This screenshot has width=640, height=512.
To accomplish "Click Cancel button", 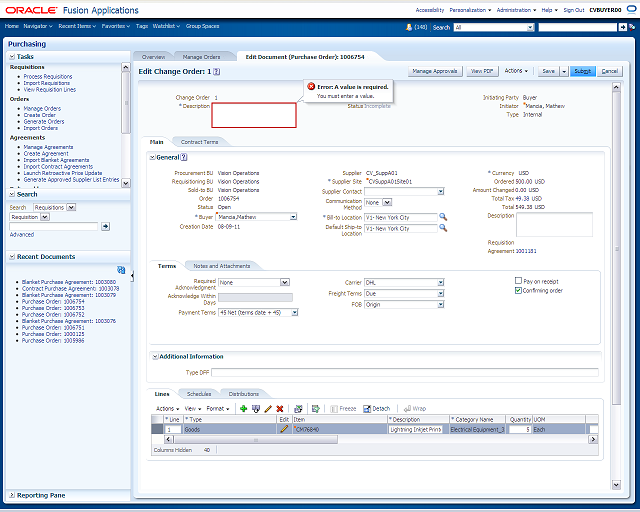I will click(x=610, y=71).
